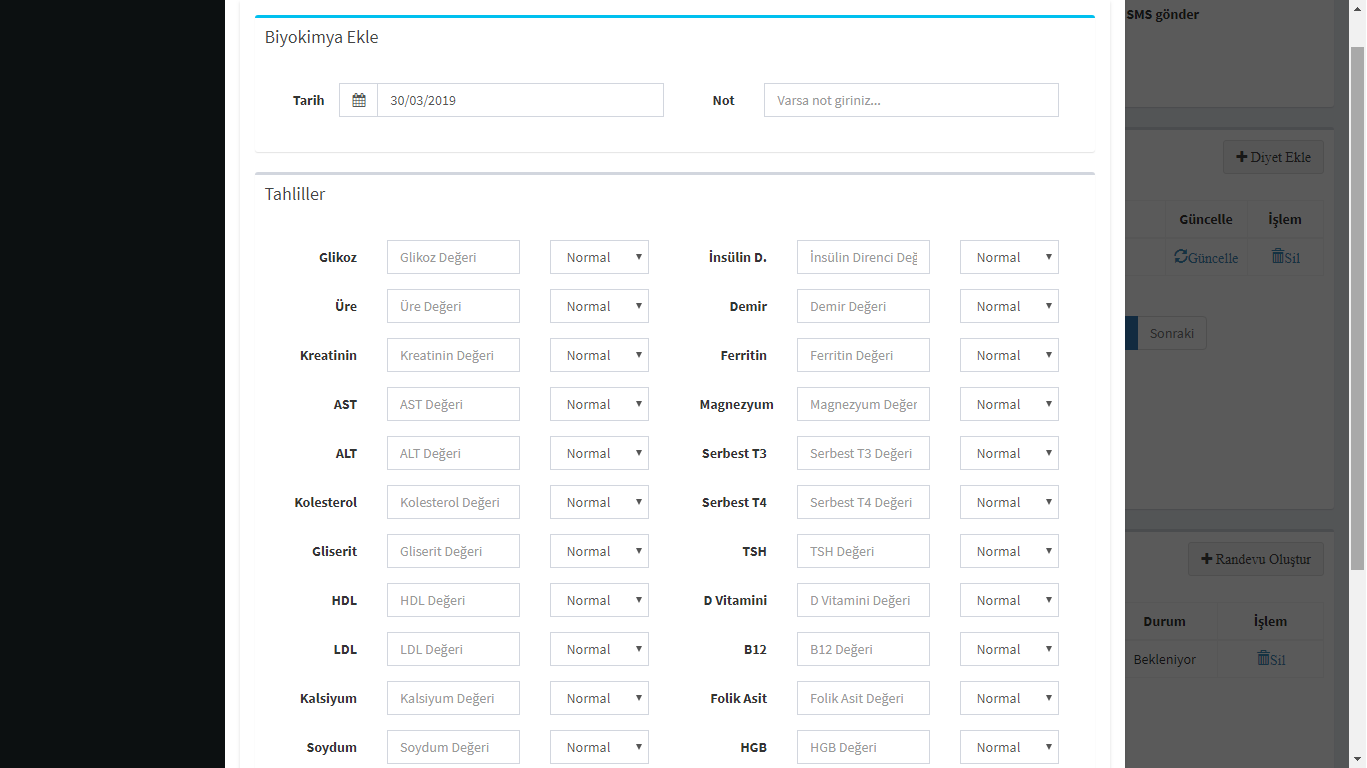Expand the HGB Normal dropdown
Screen dimensions: 1367x768
point(1009,747)
